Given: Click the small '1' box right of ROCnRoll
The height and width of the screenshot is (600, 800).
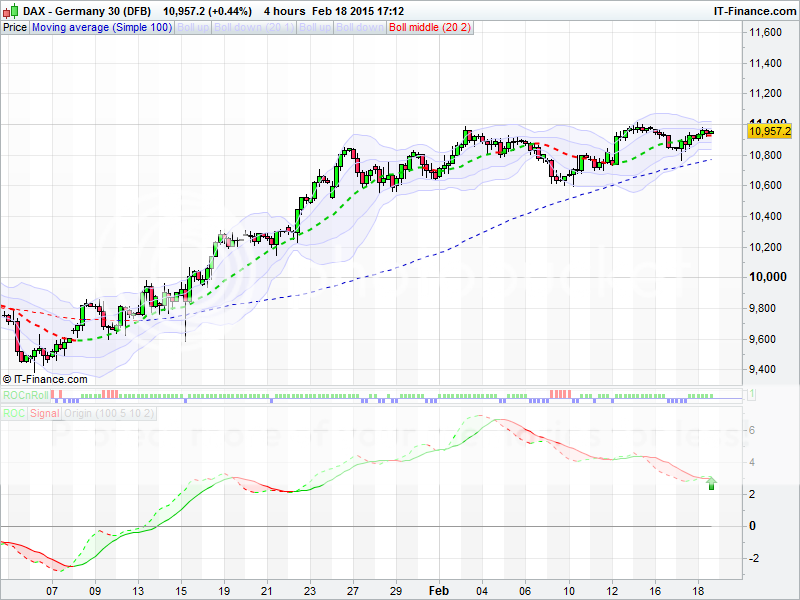Looking at the screenshot, I should 750,397.
